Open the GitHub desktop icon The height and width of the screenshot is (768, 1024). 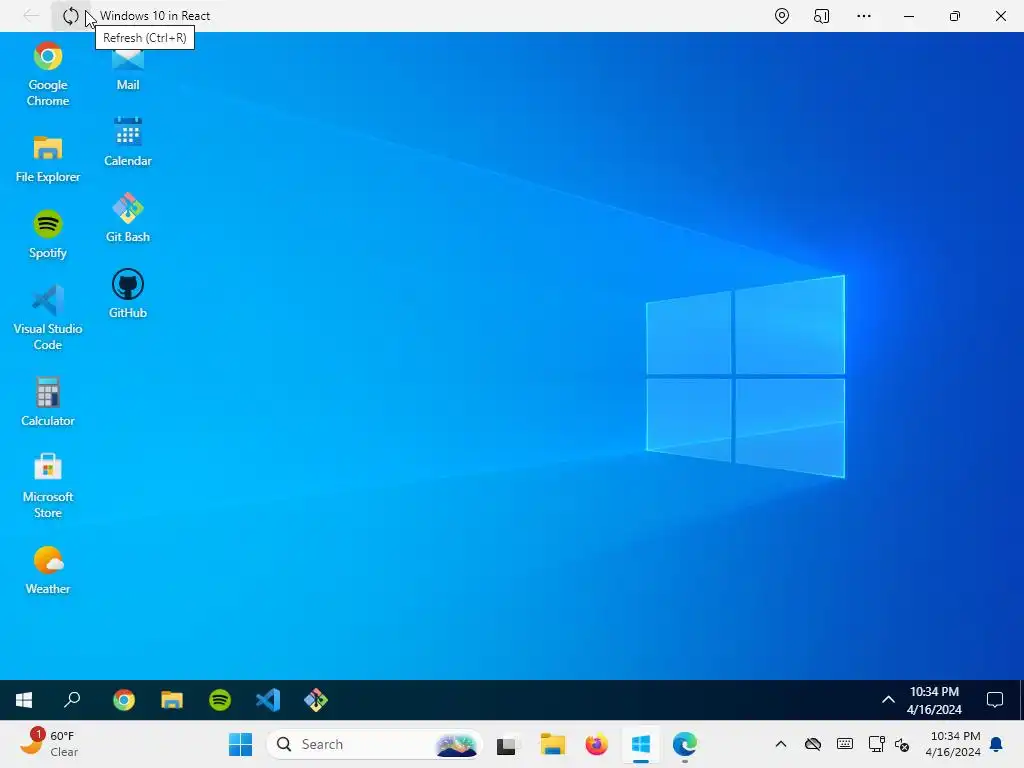click(127, 294)
